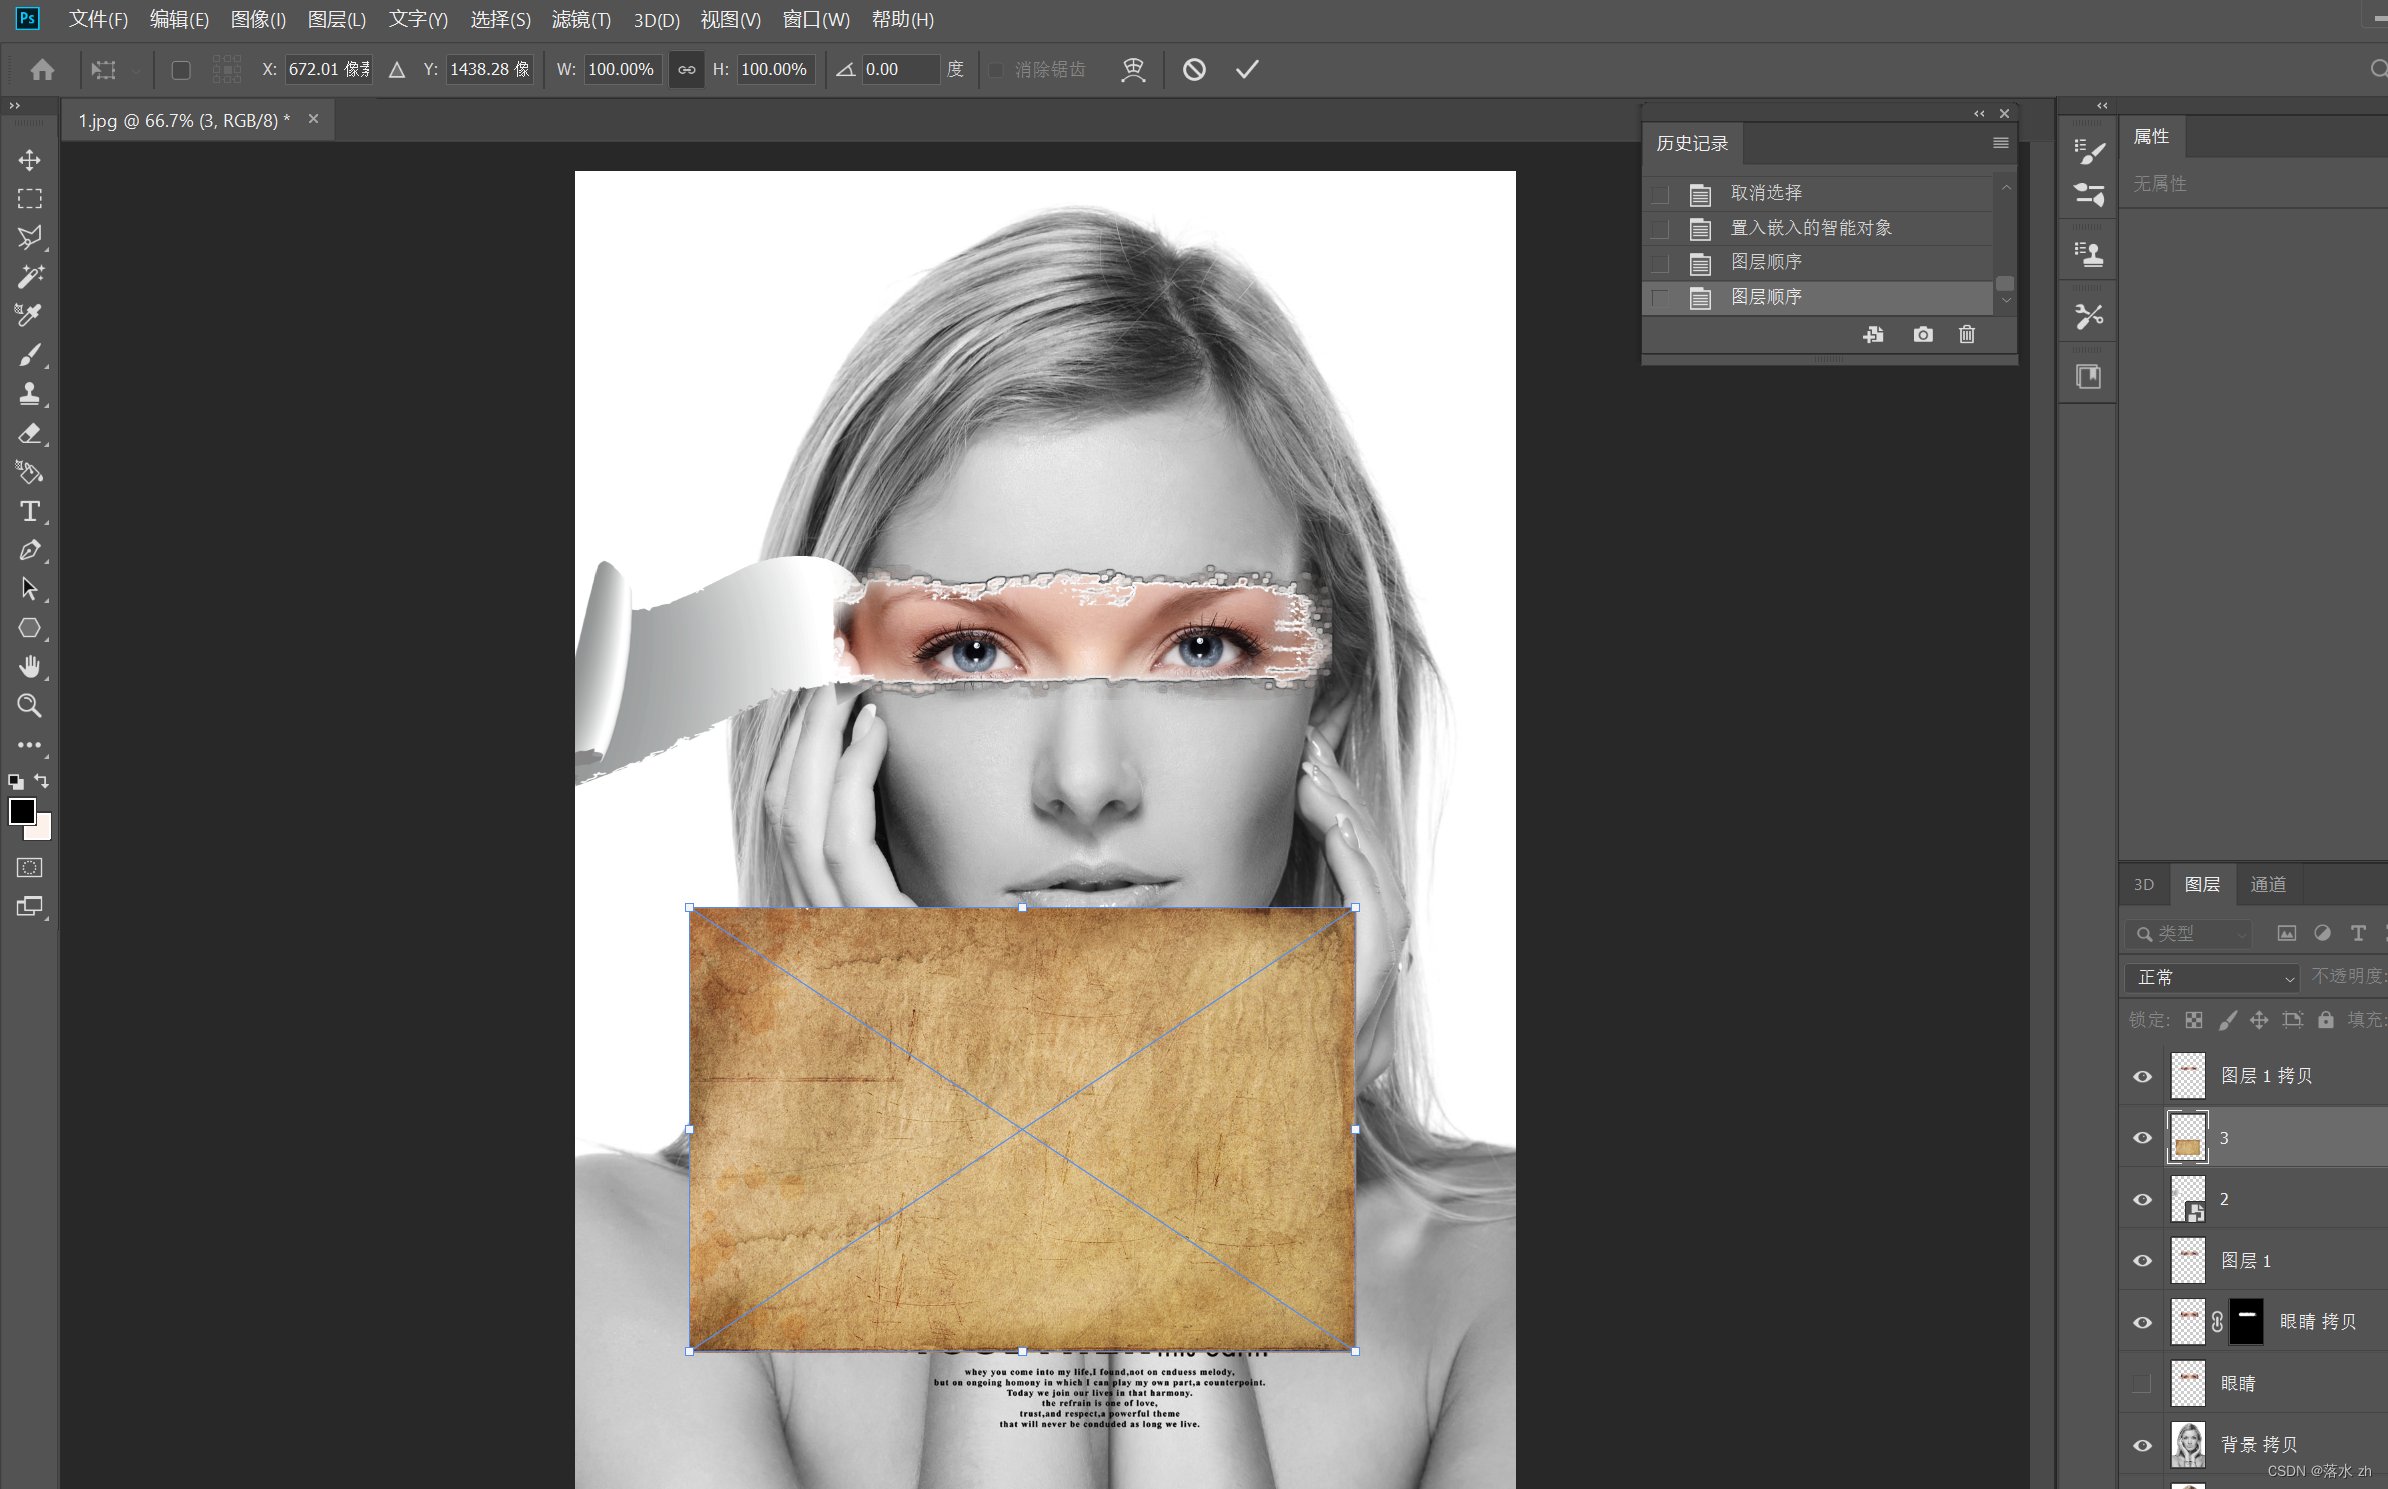Image resolution: width=2388 pixels, height=1489 pixels.
Task: Choose the Horizontal Type tool
Action: pyautogui.click(x=30, y=511)
